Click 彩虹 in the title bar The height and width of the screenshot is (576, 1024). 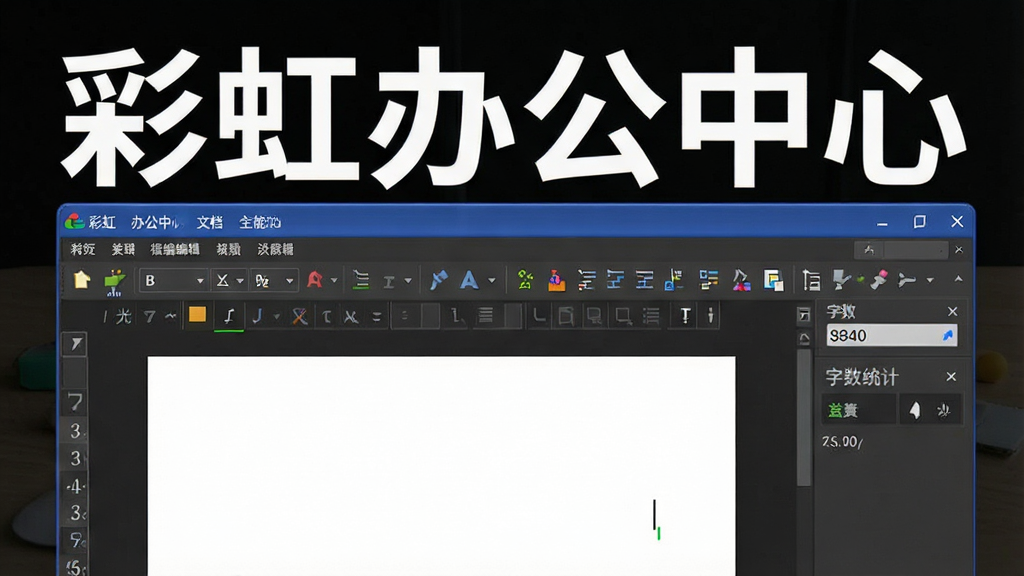click(102, 223)
